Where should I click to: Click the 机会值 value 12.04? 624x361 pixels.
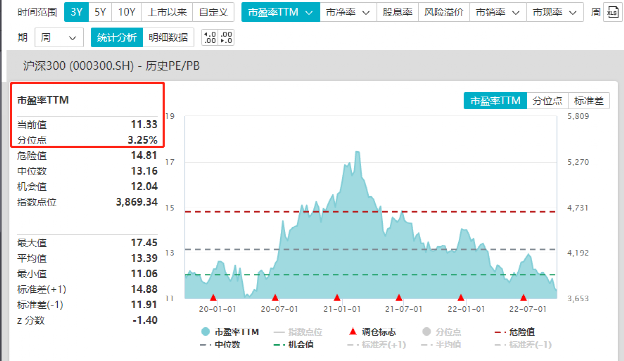click(x=144, y=187)
